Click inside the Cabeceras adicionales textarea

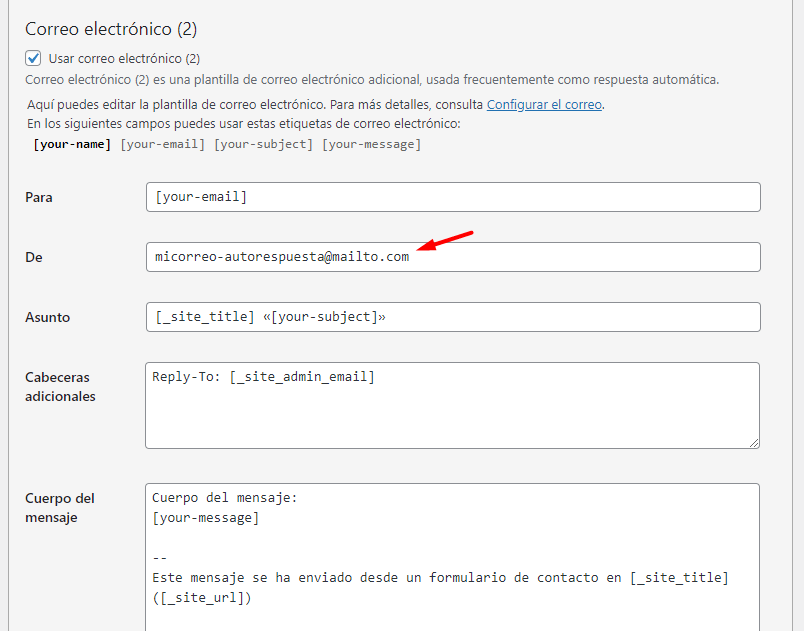click(x=452, y=405)
